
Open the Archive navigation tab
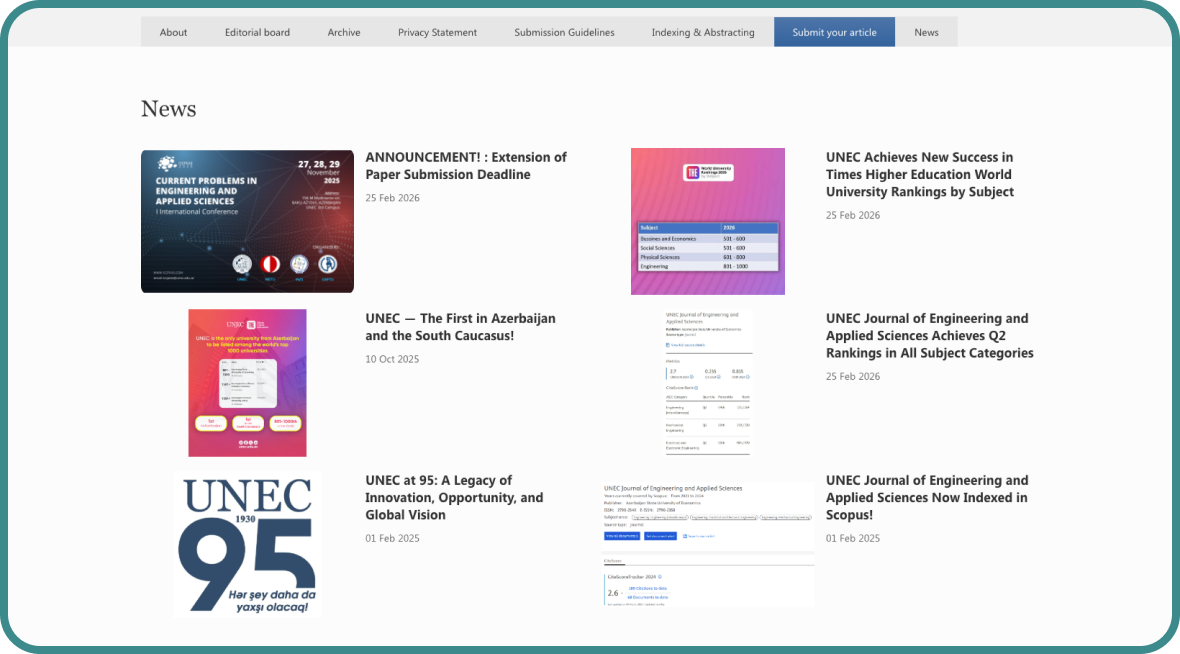click(343, 32)
